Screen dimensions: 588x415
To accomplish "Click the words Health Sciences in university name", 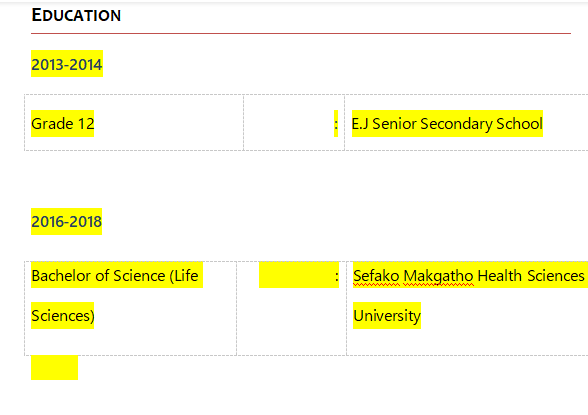I will (x=531, y=276).
